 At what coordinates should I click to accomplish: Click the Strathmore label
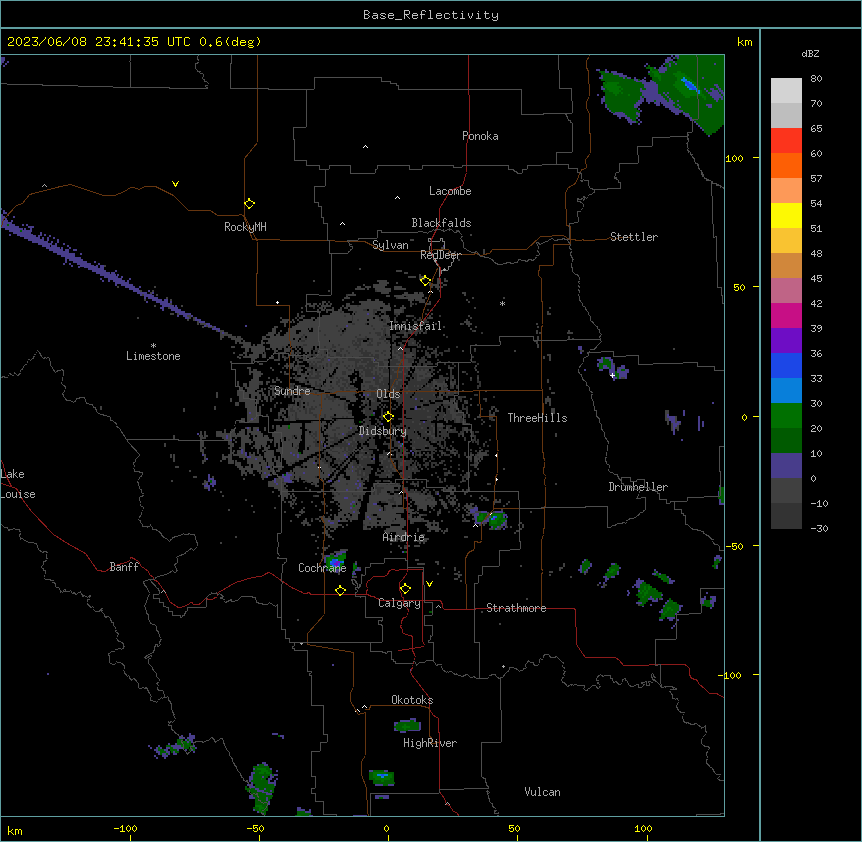(x=516, y=608)
